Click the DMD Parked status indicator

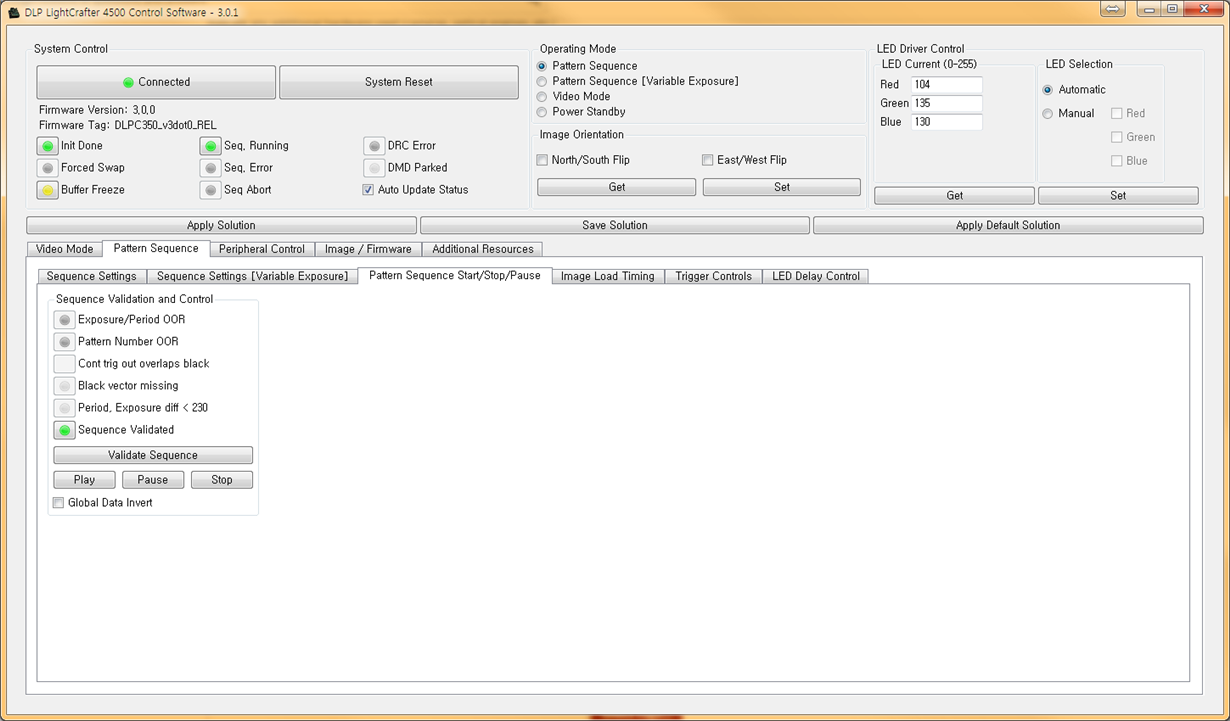tap(374, 168)
